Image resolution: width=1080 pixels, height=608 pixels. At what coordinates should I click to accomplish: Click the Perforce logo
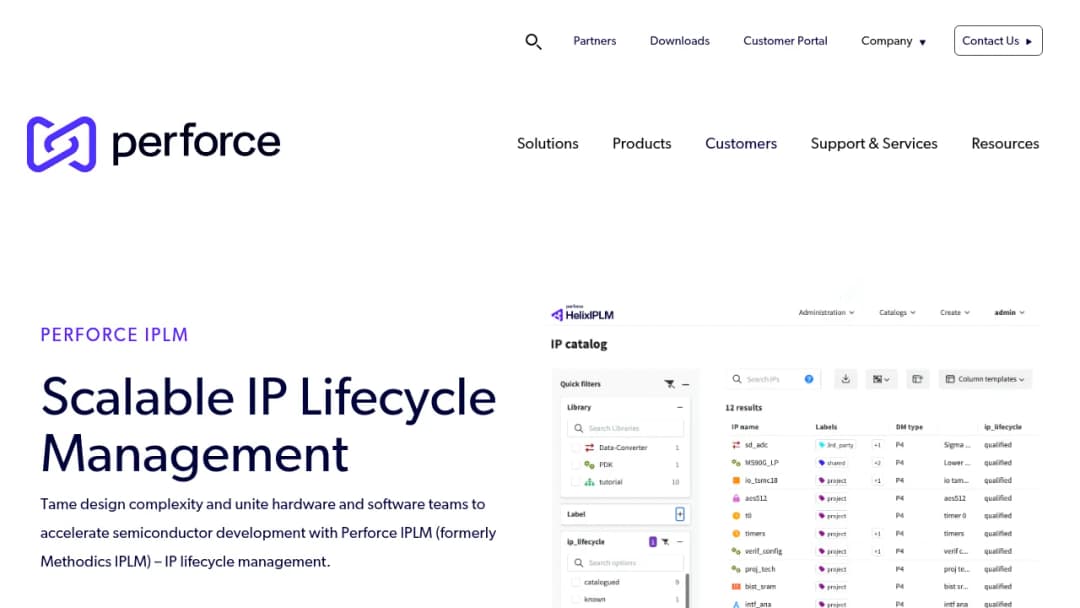coord(154,143)
